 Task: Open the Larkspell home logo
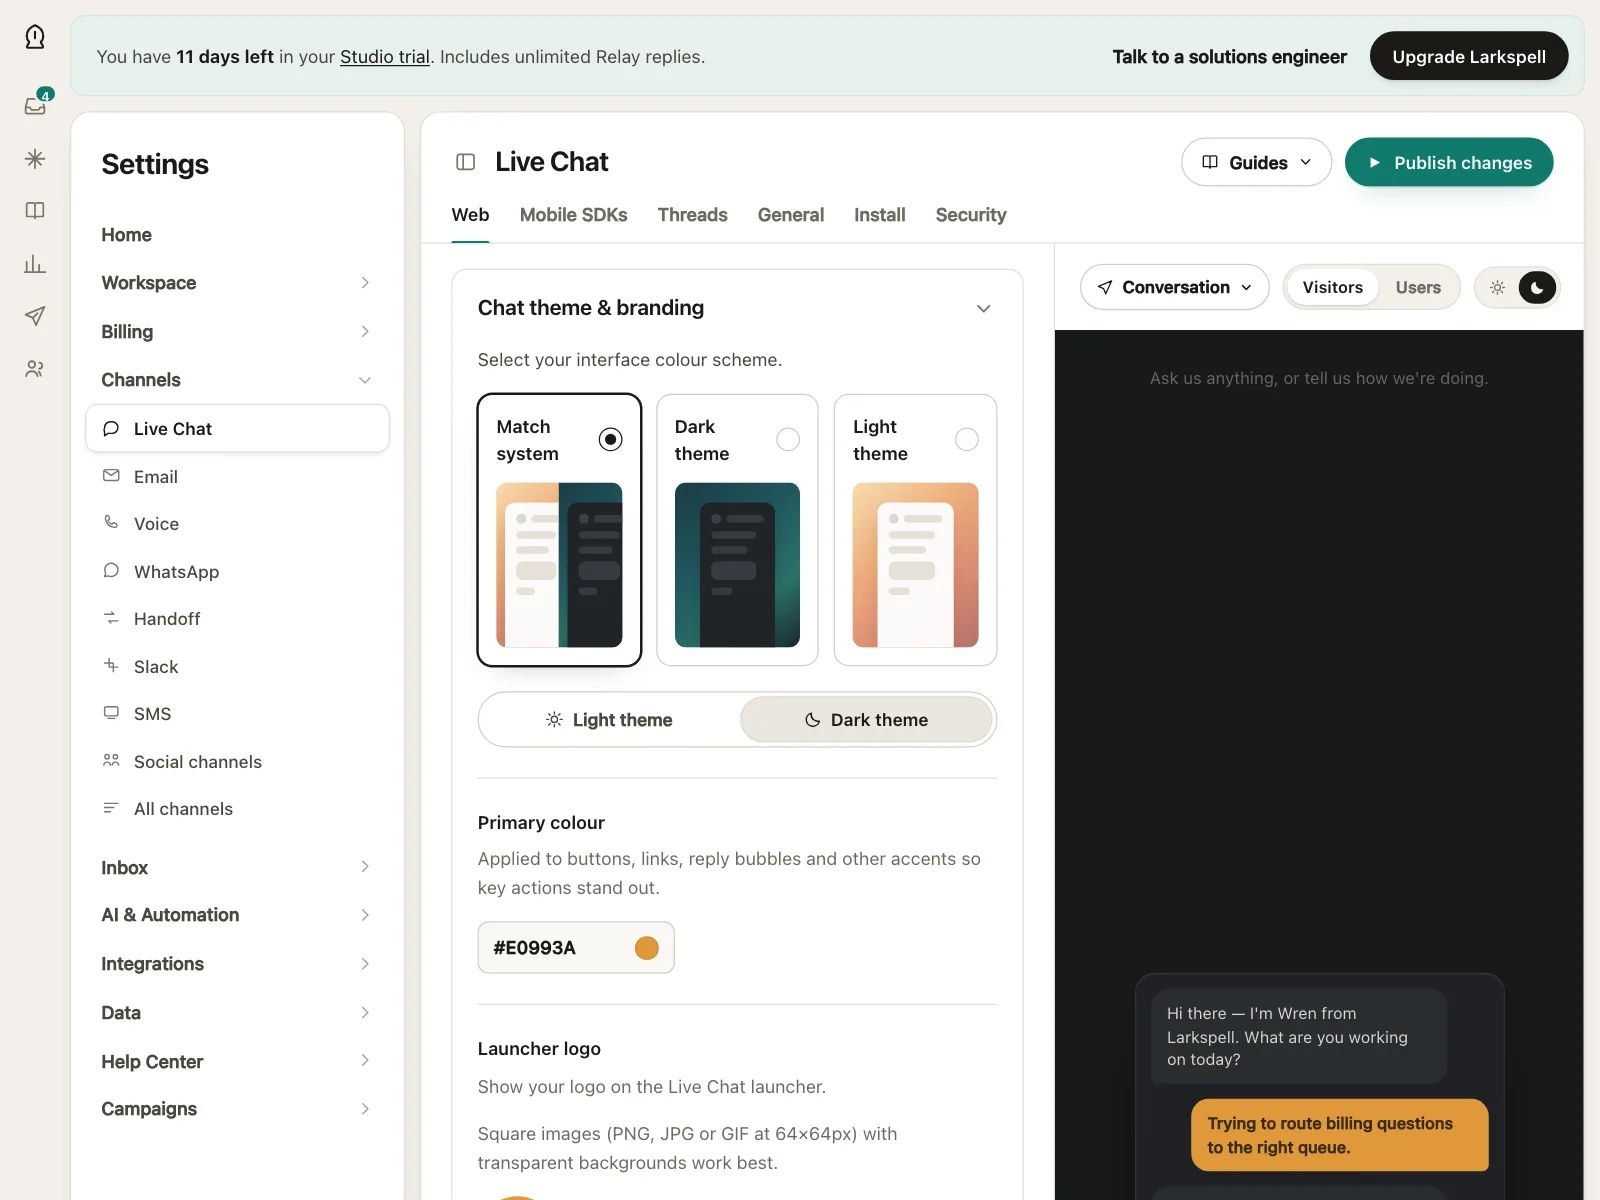35,37
